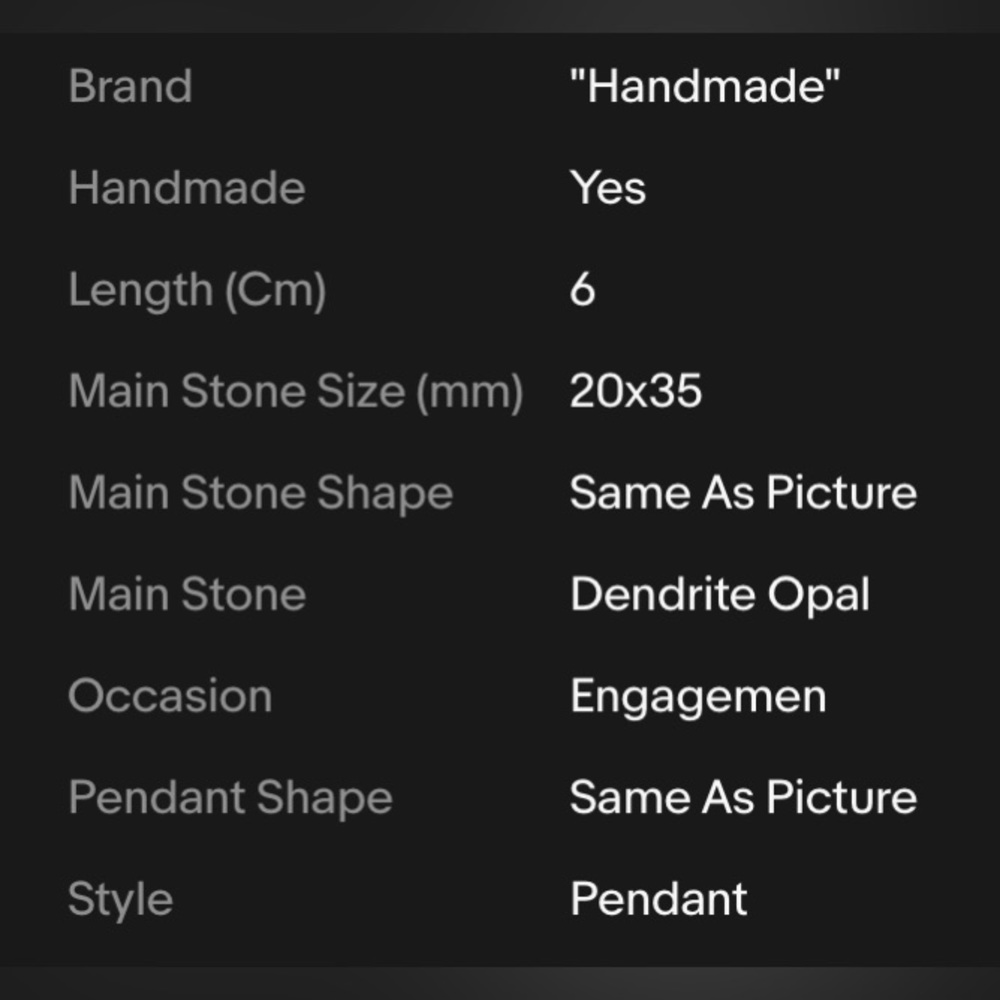Viewport: 1000px width, 1000px height.
Task: Click the Main Stone Shape label
Action: (x=261, y=493)
